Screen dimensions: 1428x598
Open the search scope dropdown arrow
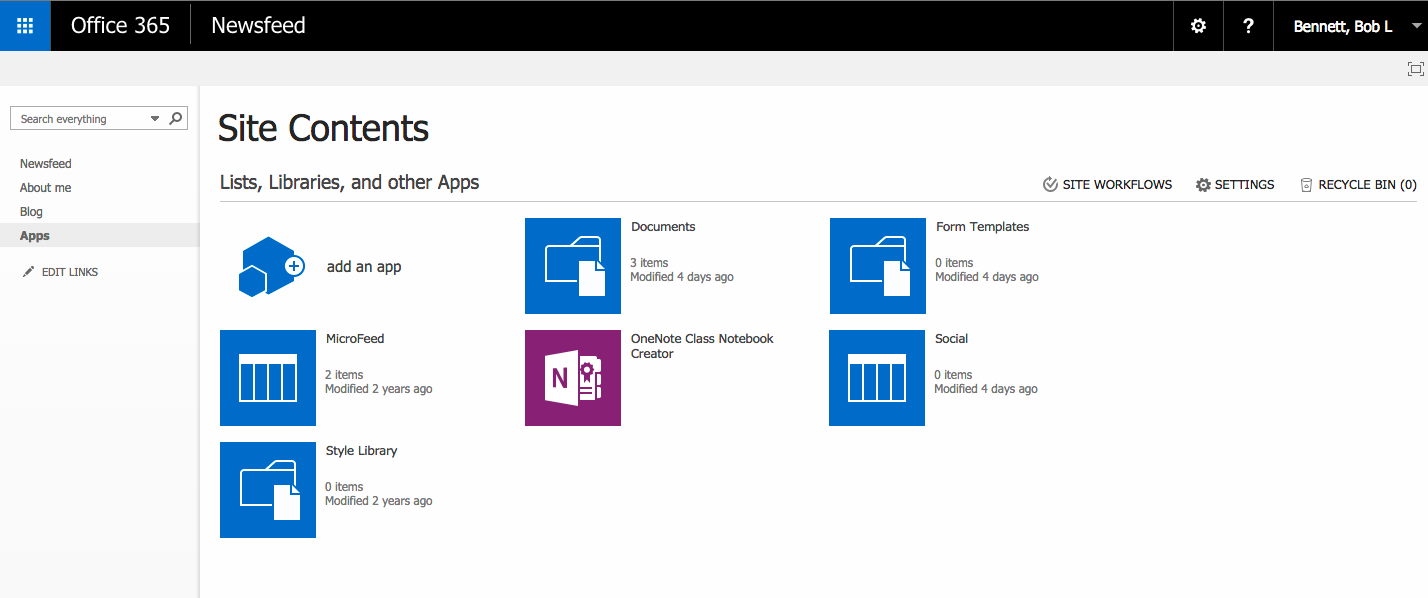click(155, 118)
